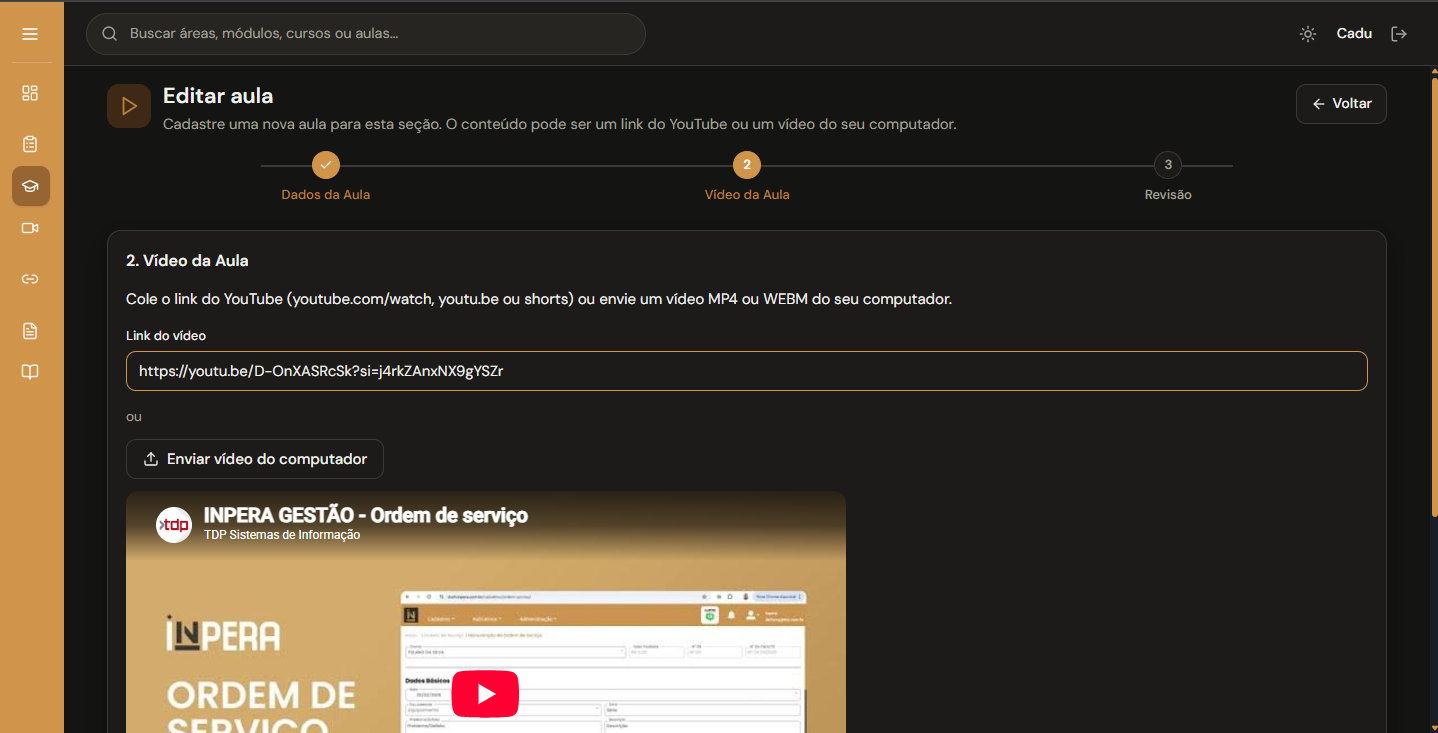Open the open-book icon in sidebar
This screenshot has height=733, width=1438.
click(30, 372)
